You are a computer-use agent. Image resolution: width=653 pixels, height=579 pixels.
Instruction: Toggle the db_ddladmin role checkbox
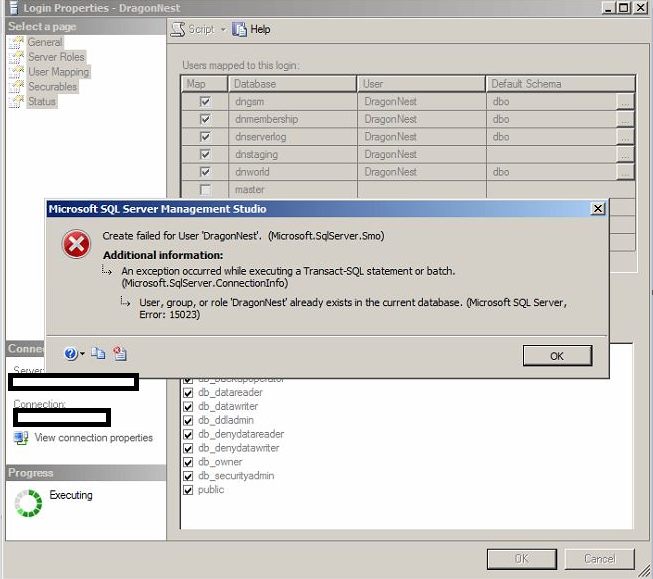pos(188,421)
